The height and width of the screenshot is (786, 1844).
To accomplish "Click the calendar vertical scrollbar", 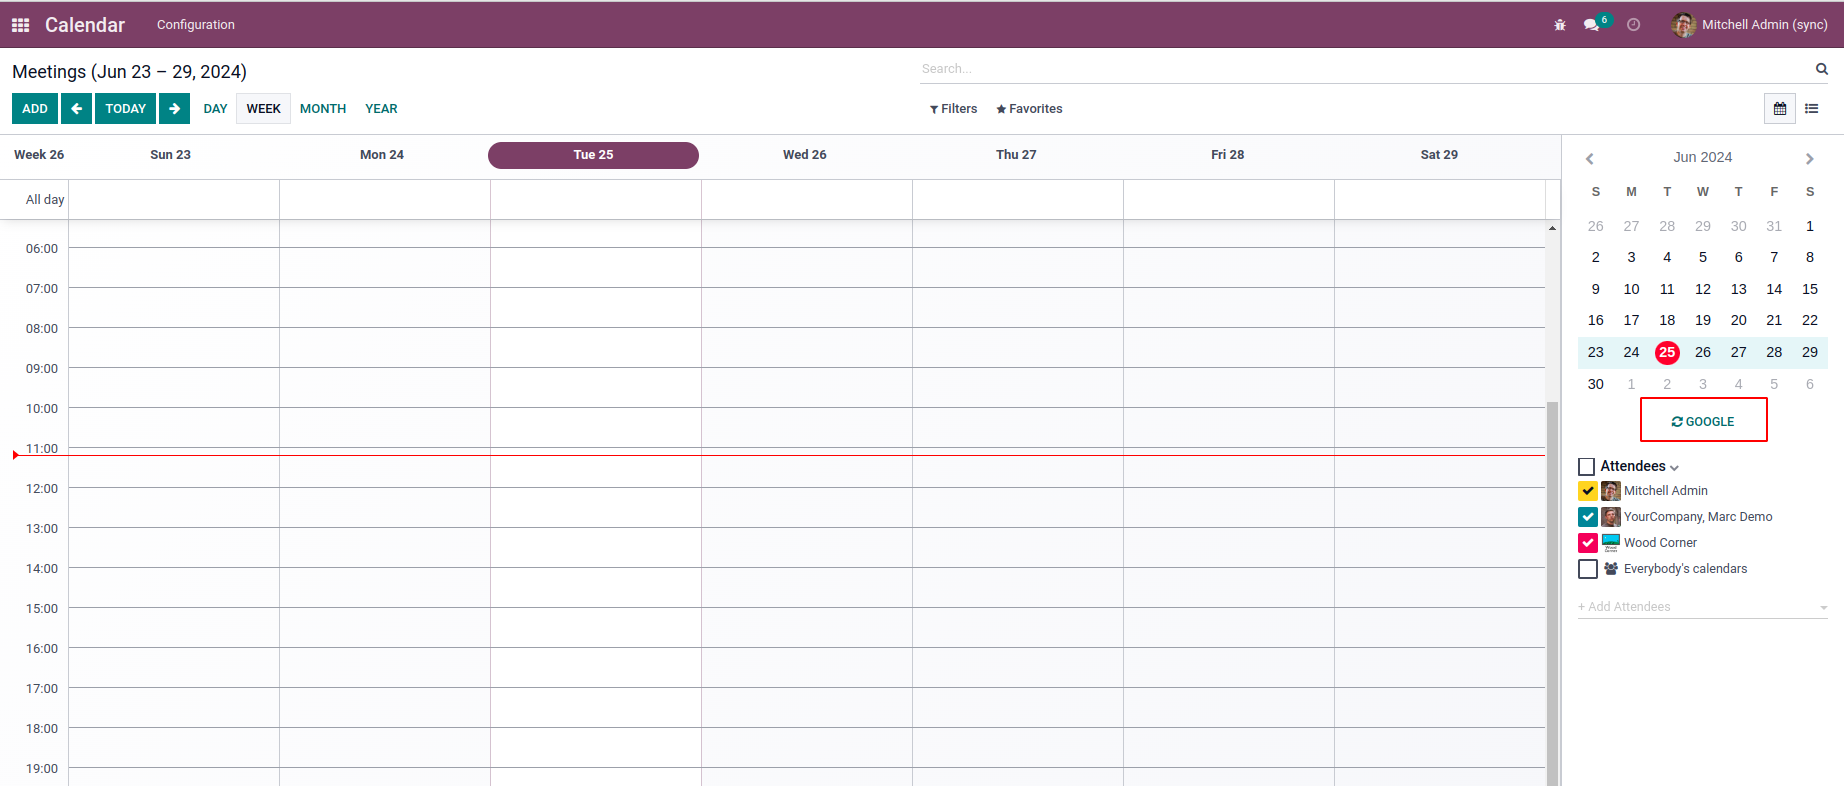I will tap(1552, 592).
